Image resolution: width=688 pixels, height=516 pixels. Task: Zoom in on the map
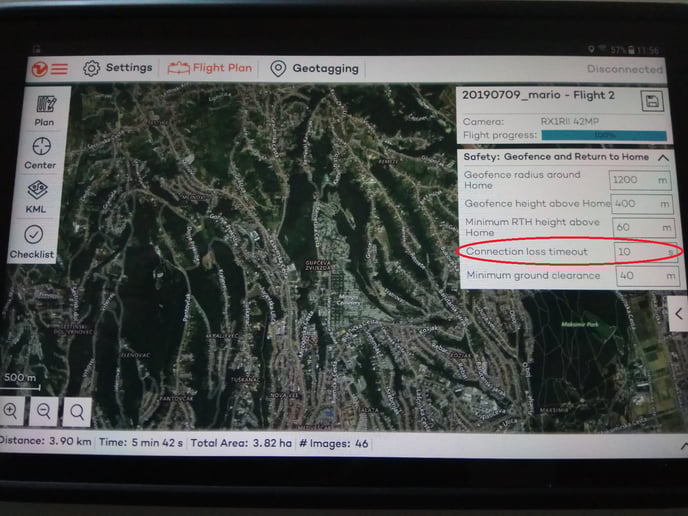point(11,411)
